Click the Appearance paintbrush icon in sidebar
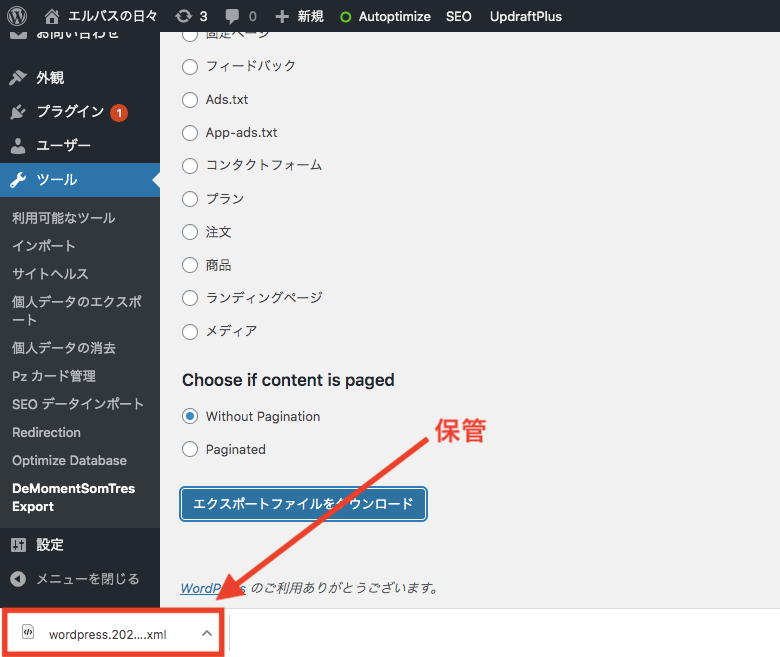The image size is (780, 657). point(18,78)
